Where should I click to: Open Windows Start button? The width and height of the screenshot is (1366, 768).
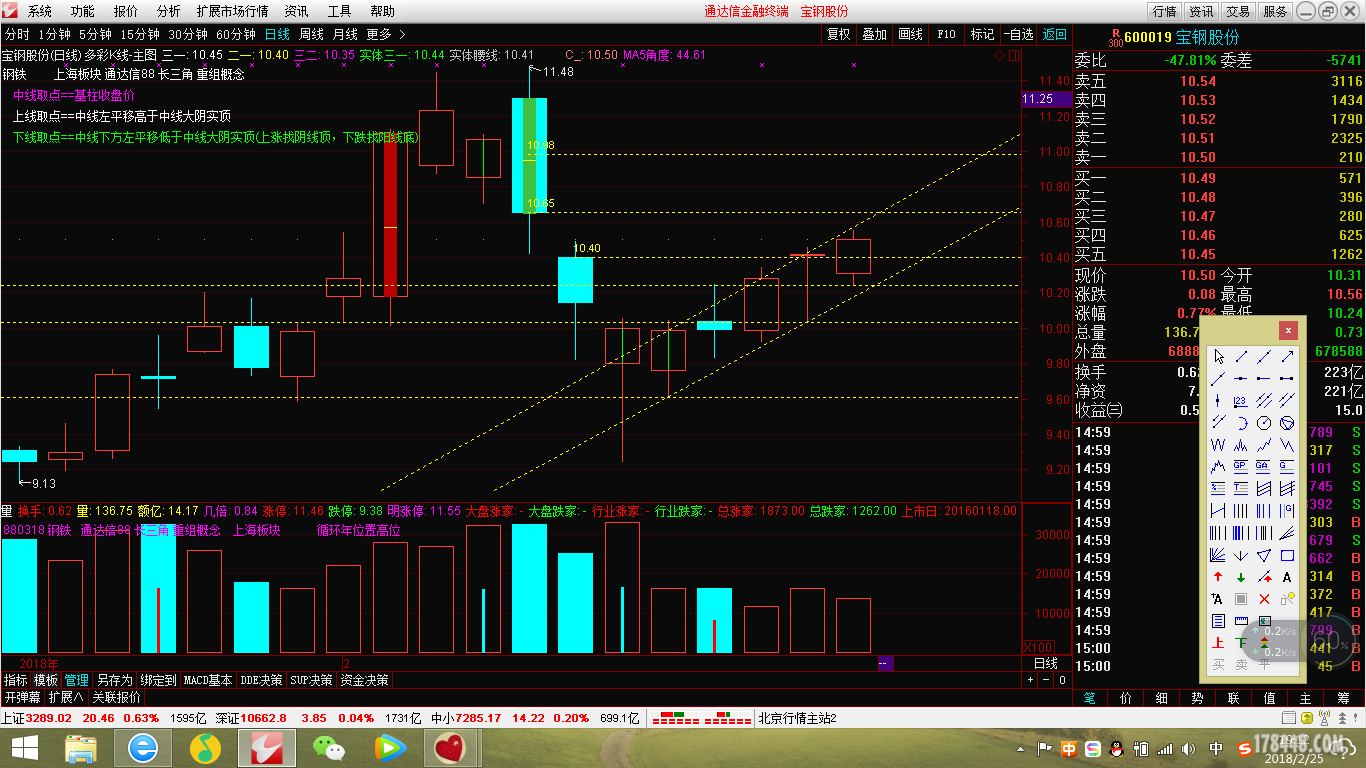pyautogui.click(x=24, y=748)
